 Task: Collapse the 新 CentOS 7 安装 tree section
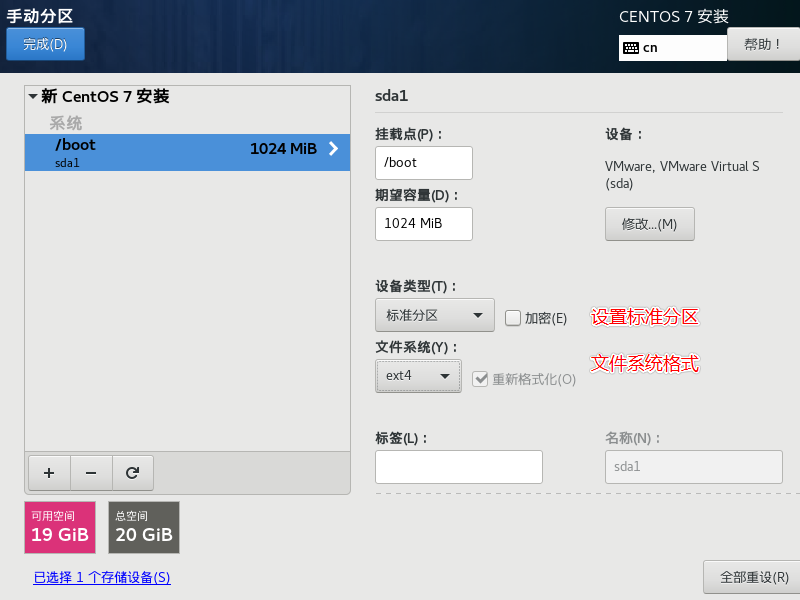tap(33, 96)
